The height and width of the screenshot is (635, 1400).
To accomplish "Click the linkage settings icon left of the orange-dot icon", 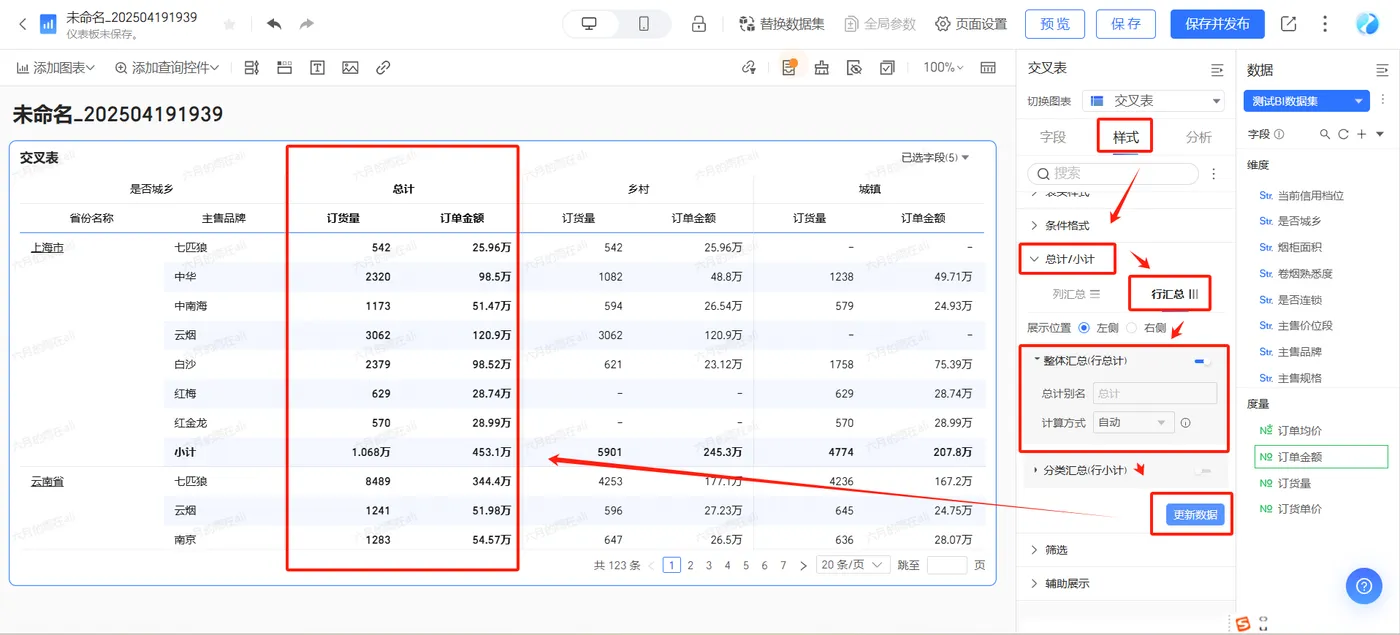I will click(x=749, y=68).
